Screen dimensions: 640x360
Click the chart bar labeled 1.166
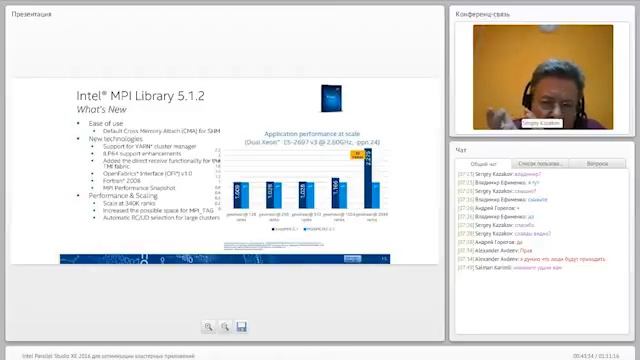(335, 193)
